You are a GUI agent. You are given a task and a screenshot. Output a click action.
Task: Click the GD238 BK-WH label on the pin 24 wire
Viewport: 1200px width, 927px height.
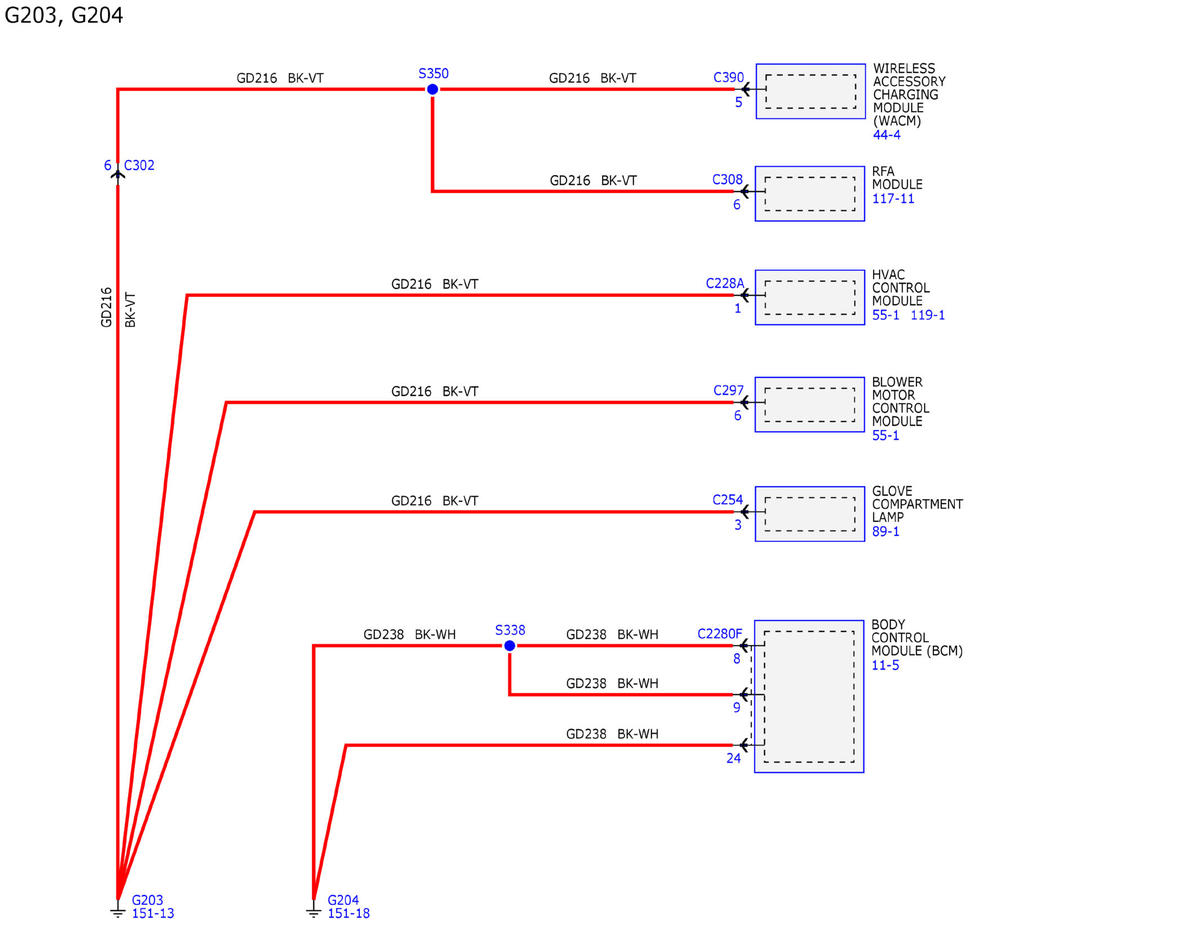(x=612, y=734)
